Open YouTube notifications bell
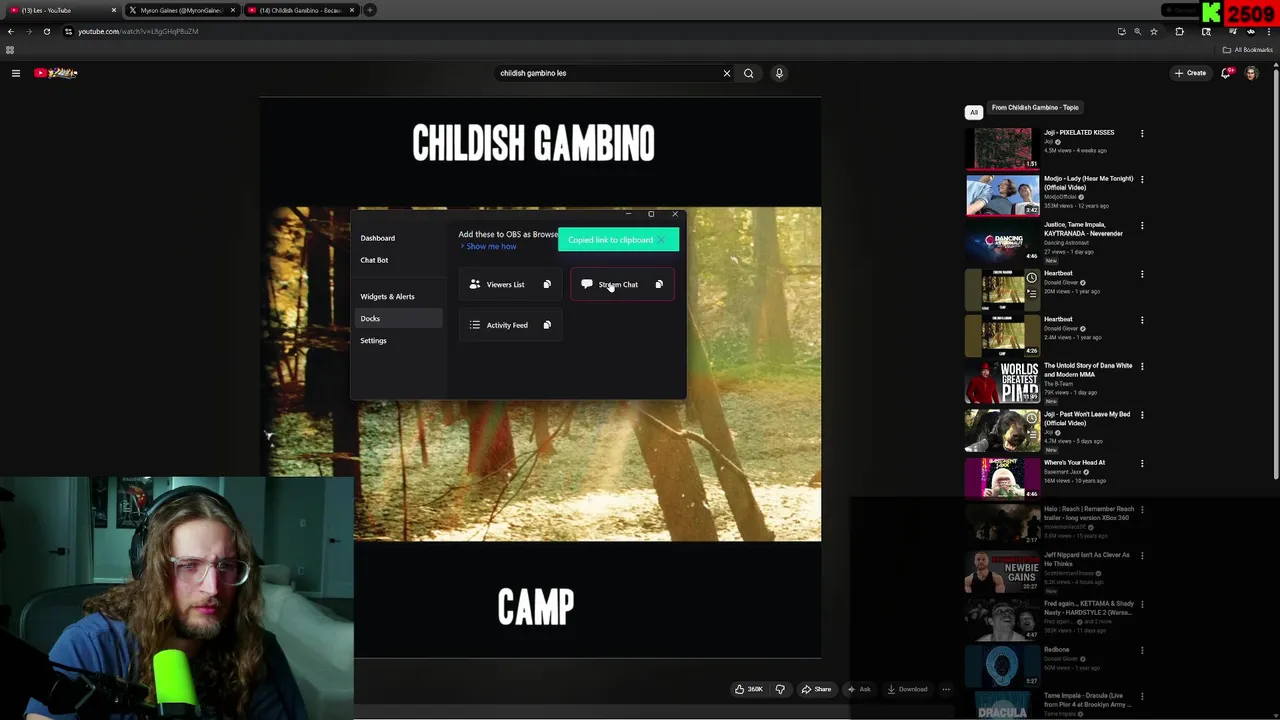 1226,73
